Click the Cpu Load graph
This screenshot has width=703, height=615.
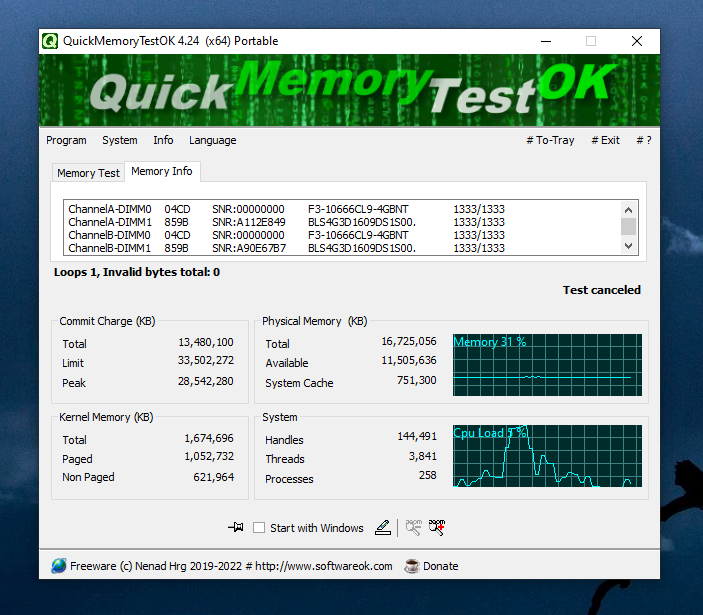click(547, 456)
